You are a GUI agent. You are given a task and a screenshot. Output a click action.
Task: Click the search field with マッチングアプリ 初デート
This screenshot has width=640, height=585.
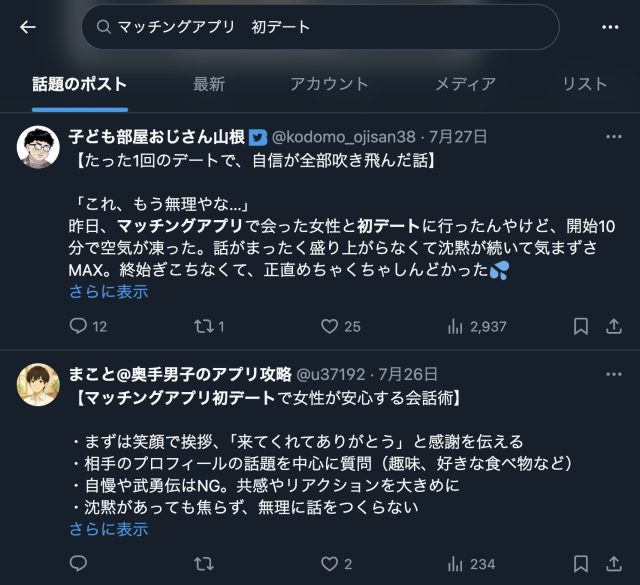(320, 27)
